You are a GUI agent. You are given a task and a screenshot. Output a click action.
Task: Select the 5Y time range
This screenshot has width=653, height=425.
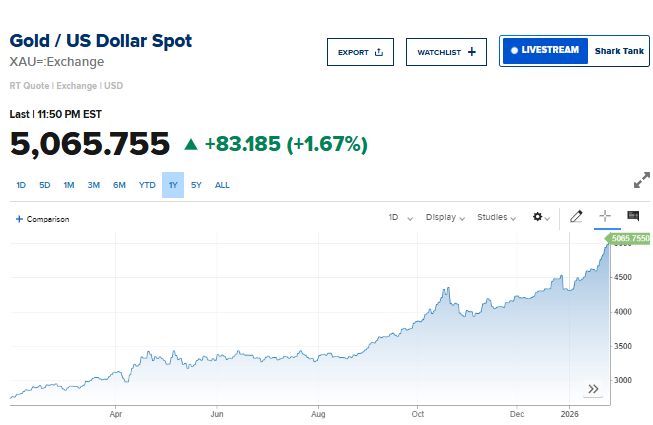[x=196, y=185]
